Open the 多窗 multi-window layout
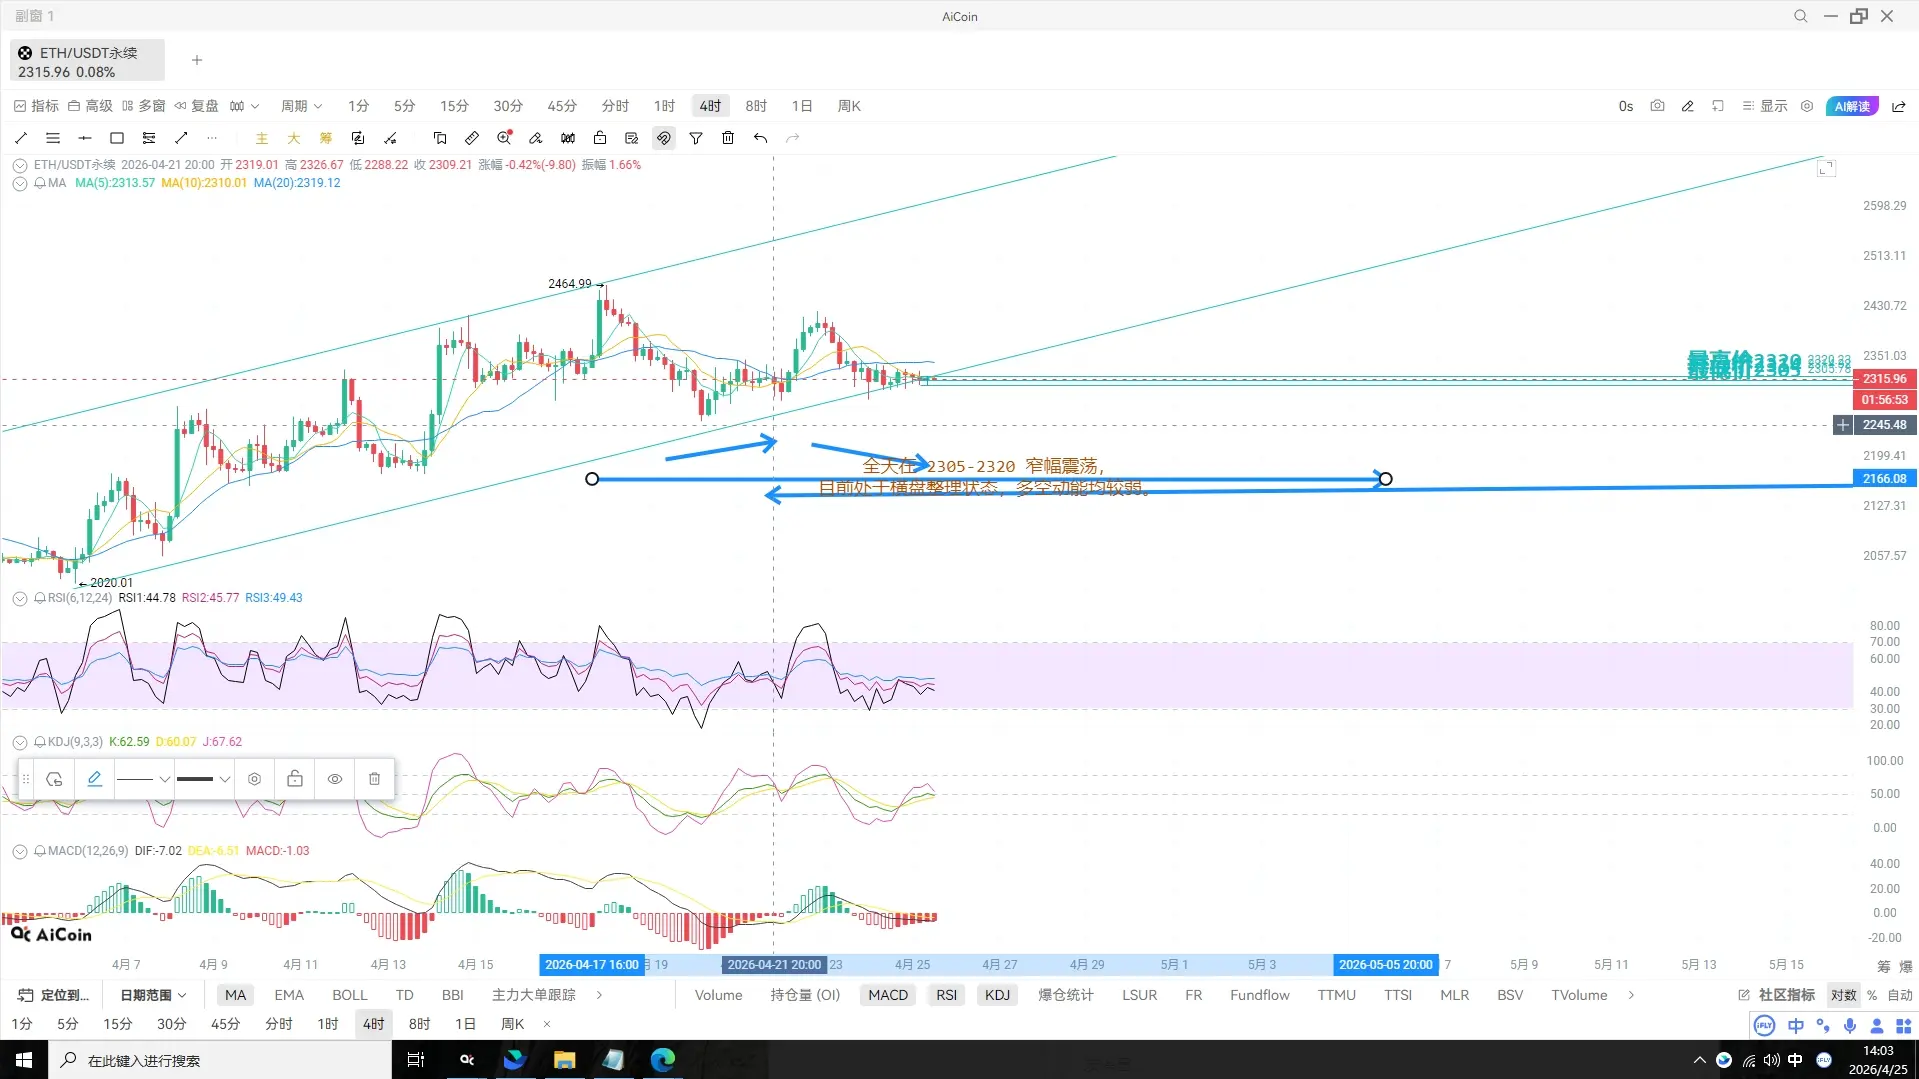Screen dimensions: 1919x1079 (143, 106)
